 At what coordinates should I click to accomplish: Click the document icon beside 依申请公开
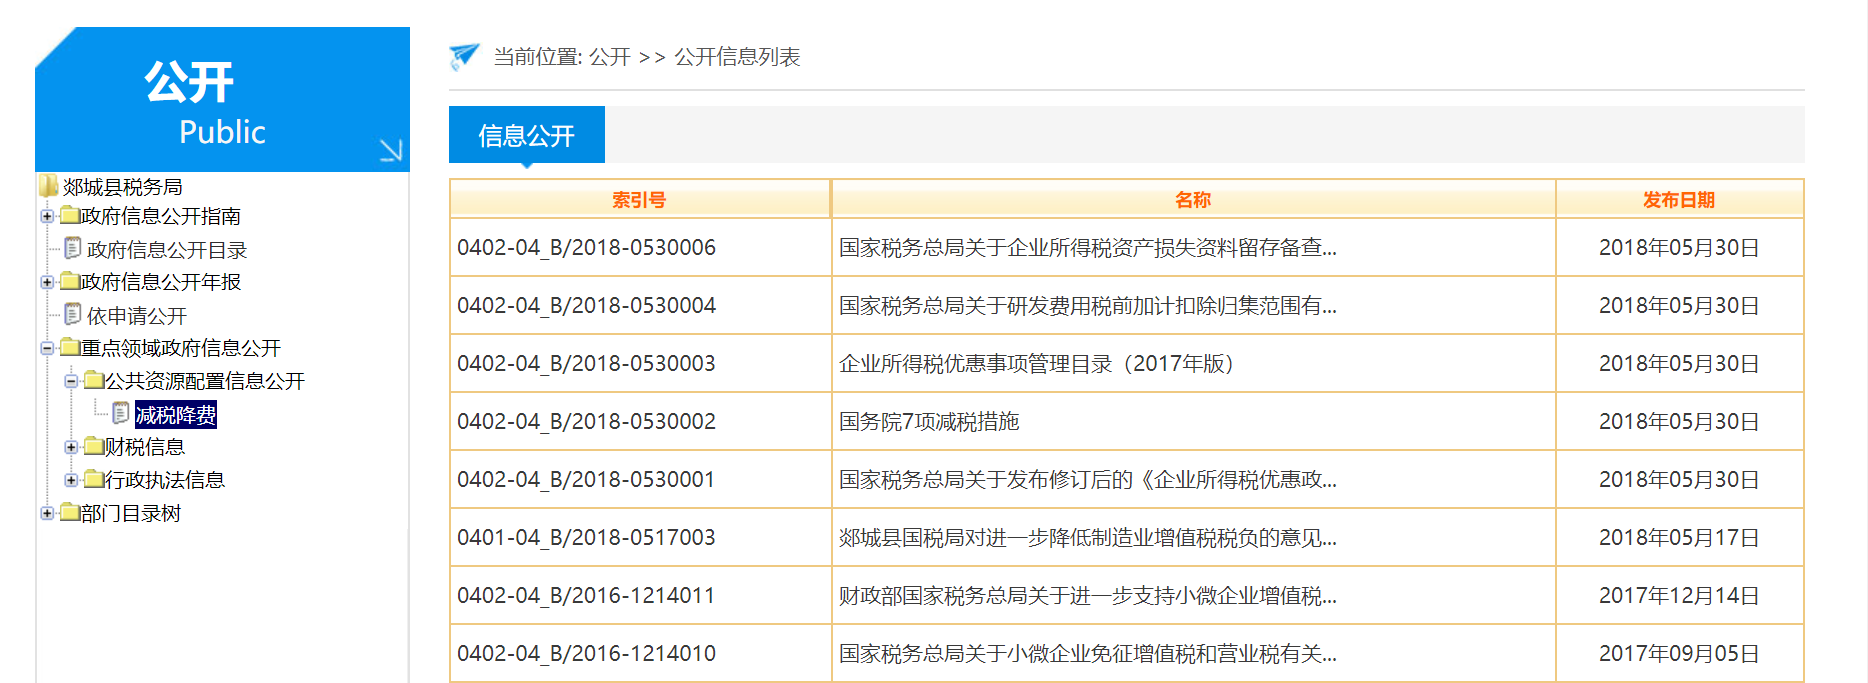[x=72, y=314]
